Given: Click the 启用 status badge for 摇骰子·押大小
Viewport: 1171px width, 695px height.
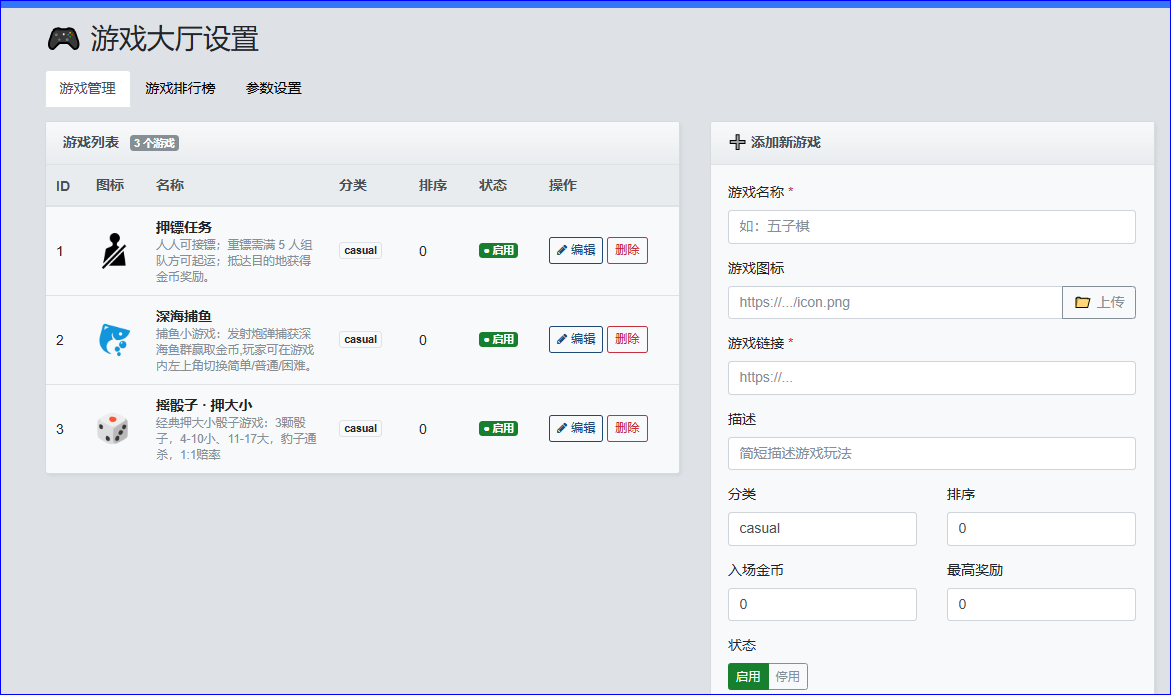Looking at the screenshot, I should (x=498, y=428).
